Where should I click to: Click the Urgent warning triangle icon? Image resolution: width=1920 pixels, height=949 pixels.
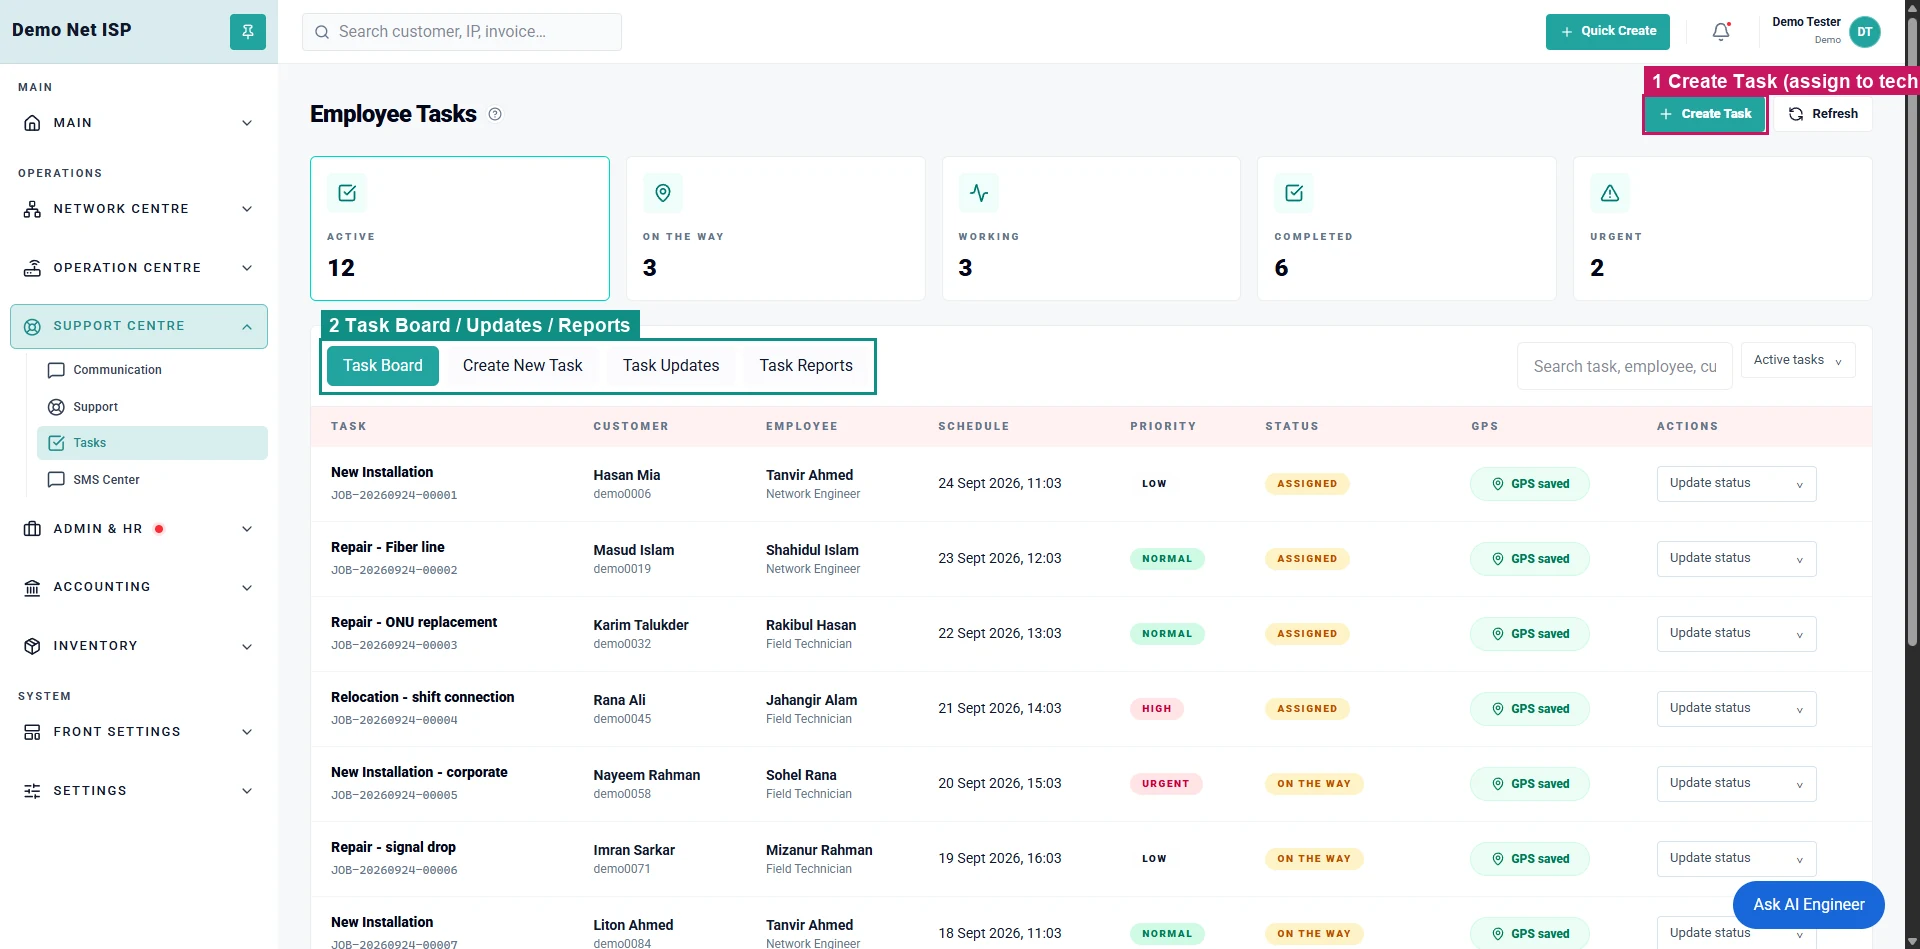pyautogui.click(x=1610, y=193)
